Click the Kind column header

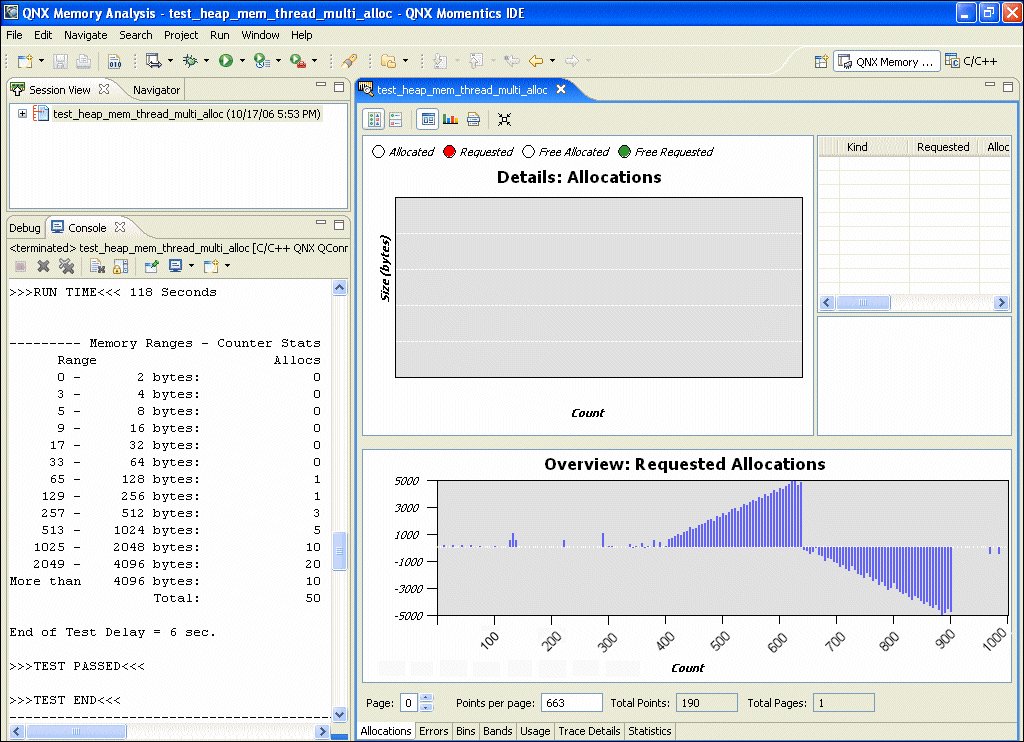(x=857, y=146)
